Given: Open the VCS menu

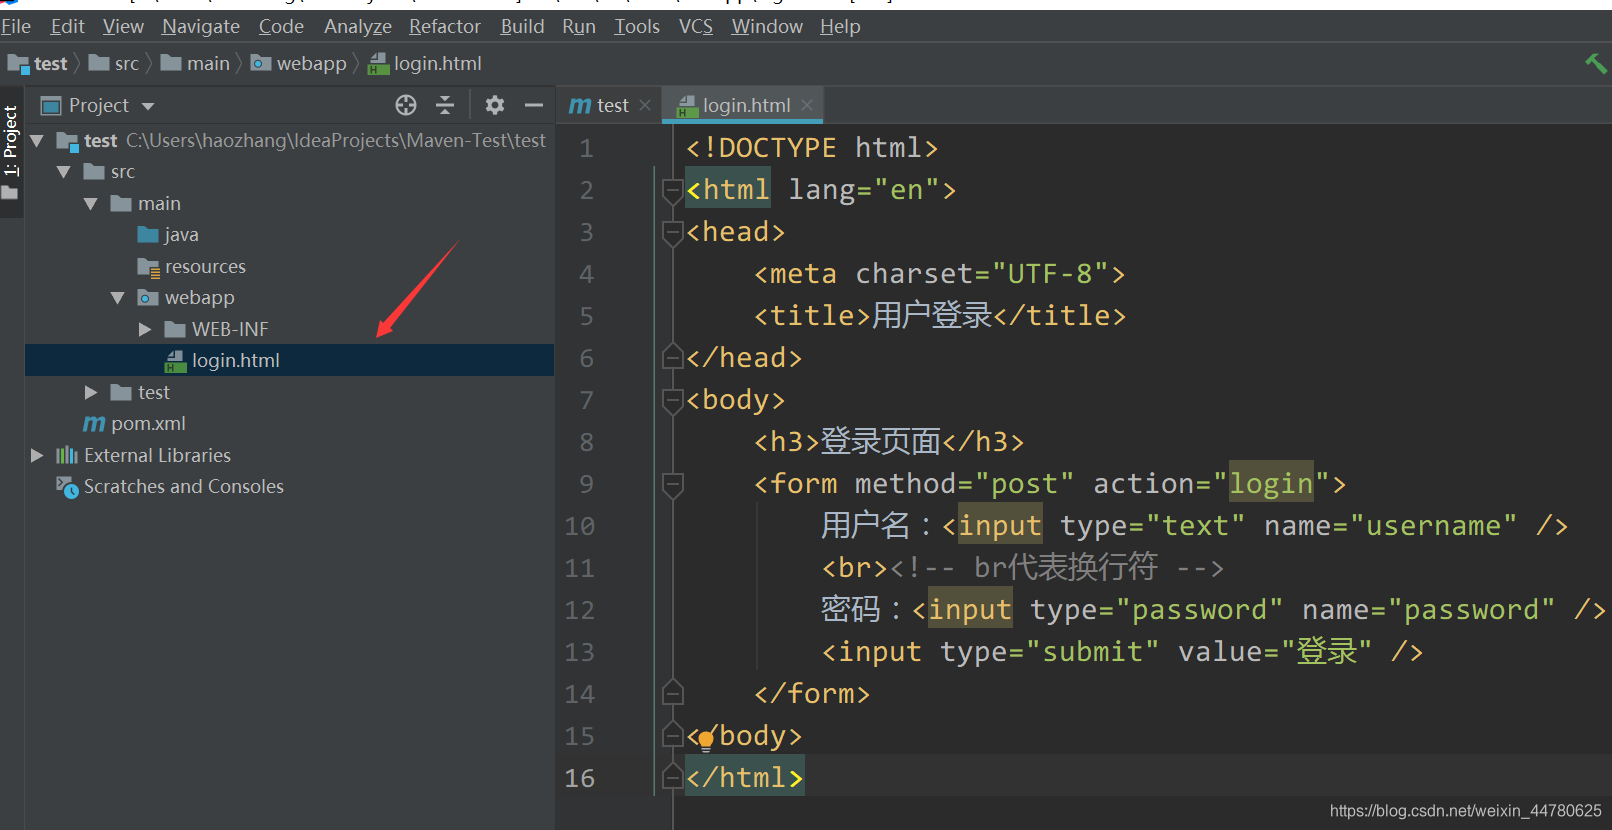Looking at the screenshot, I should [696, 26].
